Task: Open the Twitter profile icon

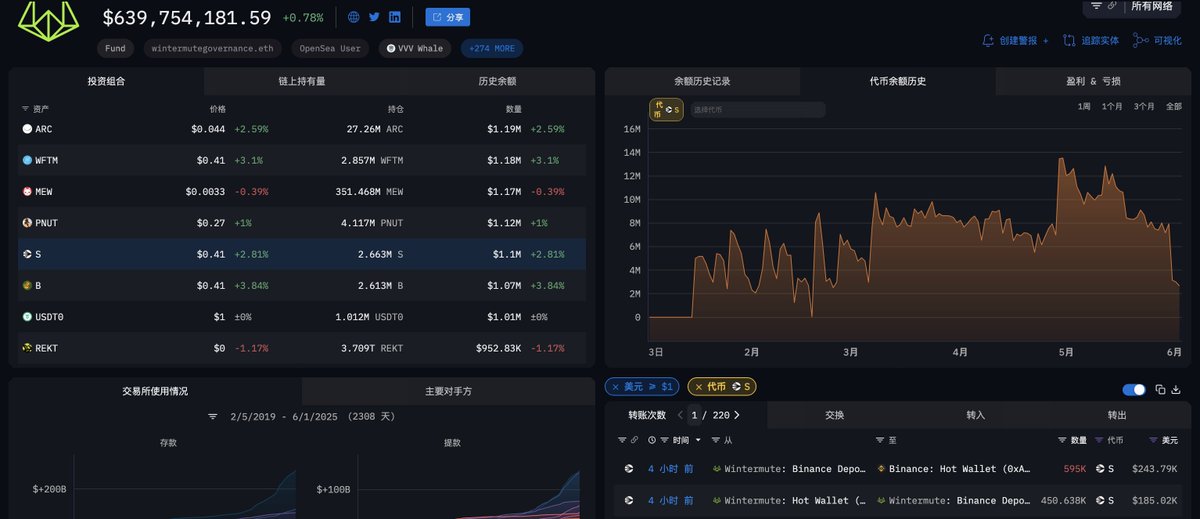Action: tap(375, 17)
